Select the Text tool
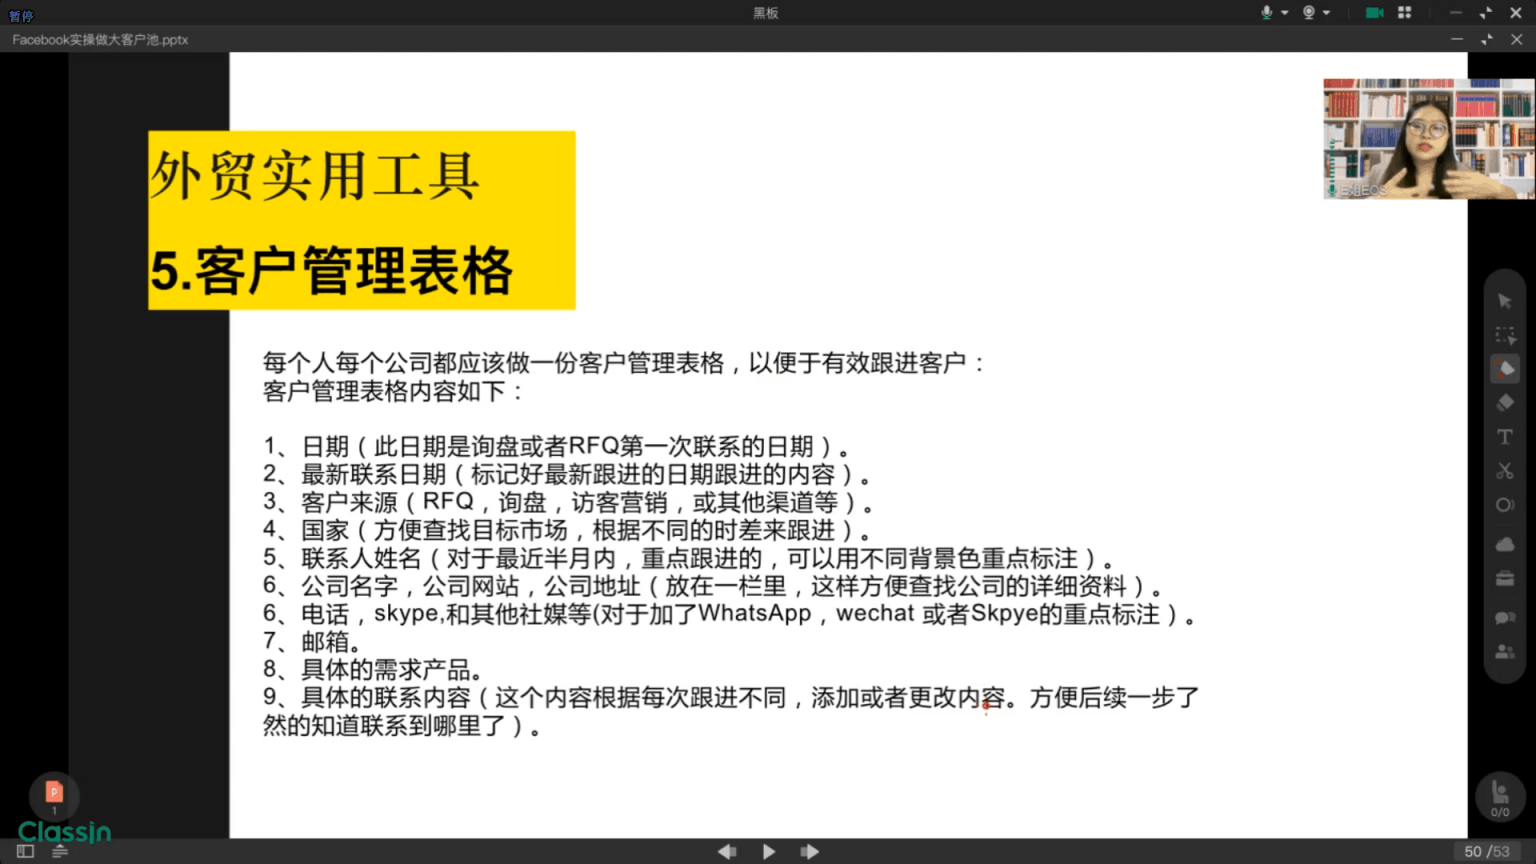This screenshot has width=1536, height=864. [1504, 436]
